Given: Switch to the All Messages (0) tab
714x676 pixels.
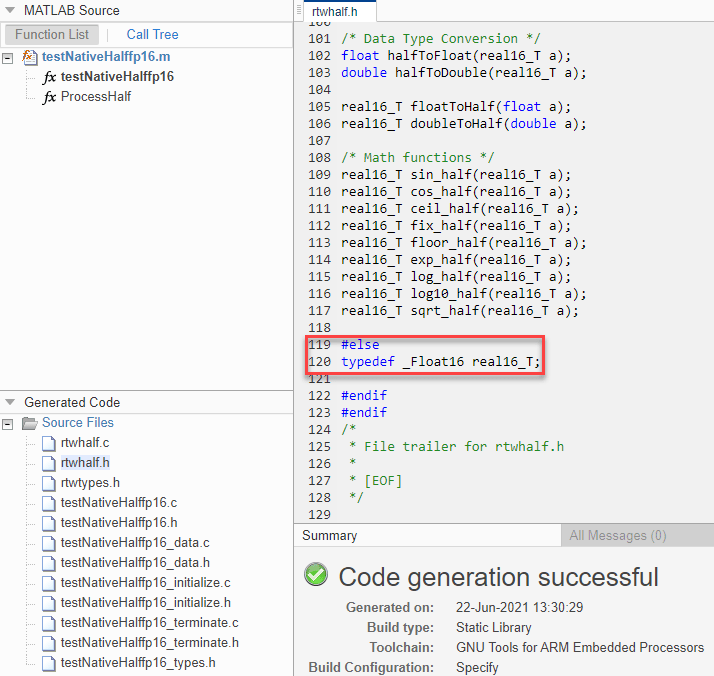Looking at the screenshot, I should (618, 535).
